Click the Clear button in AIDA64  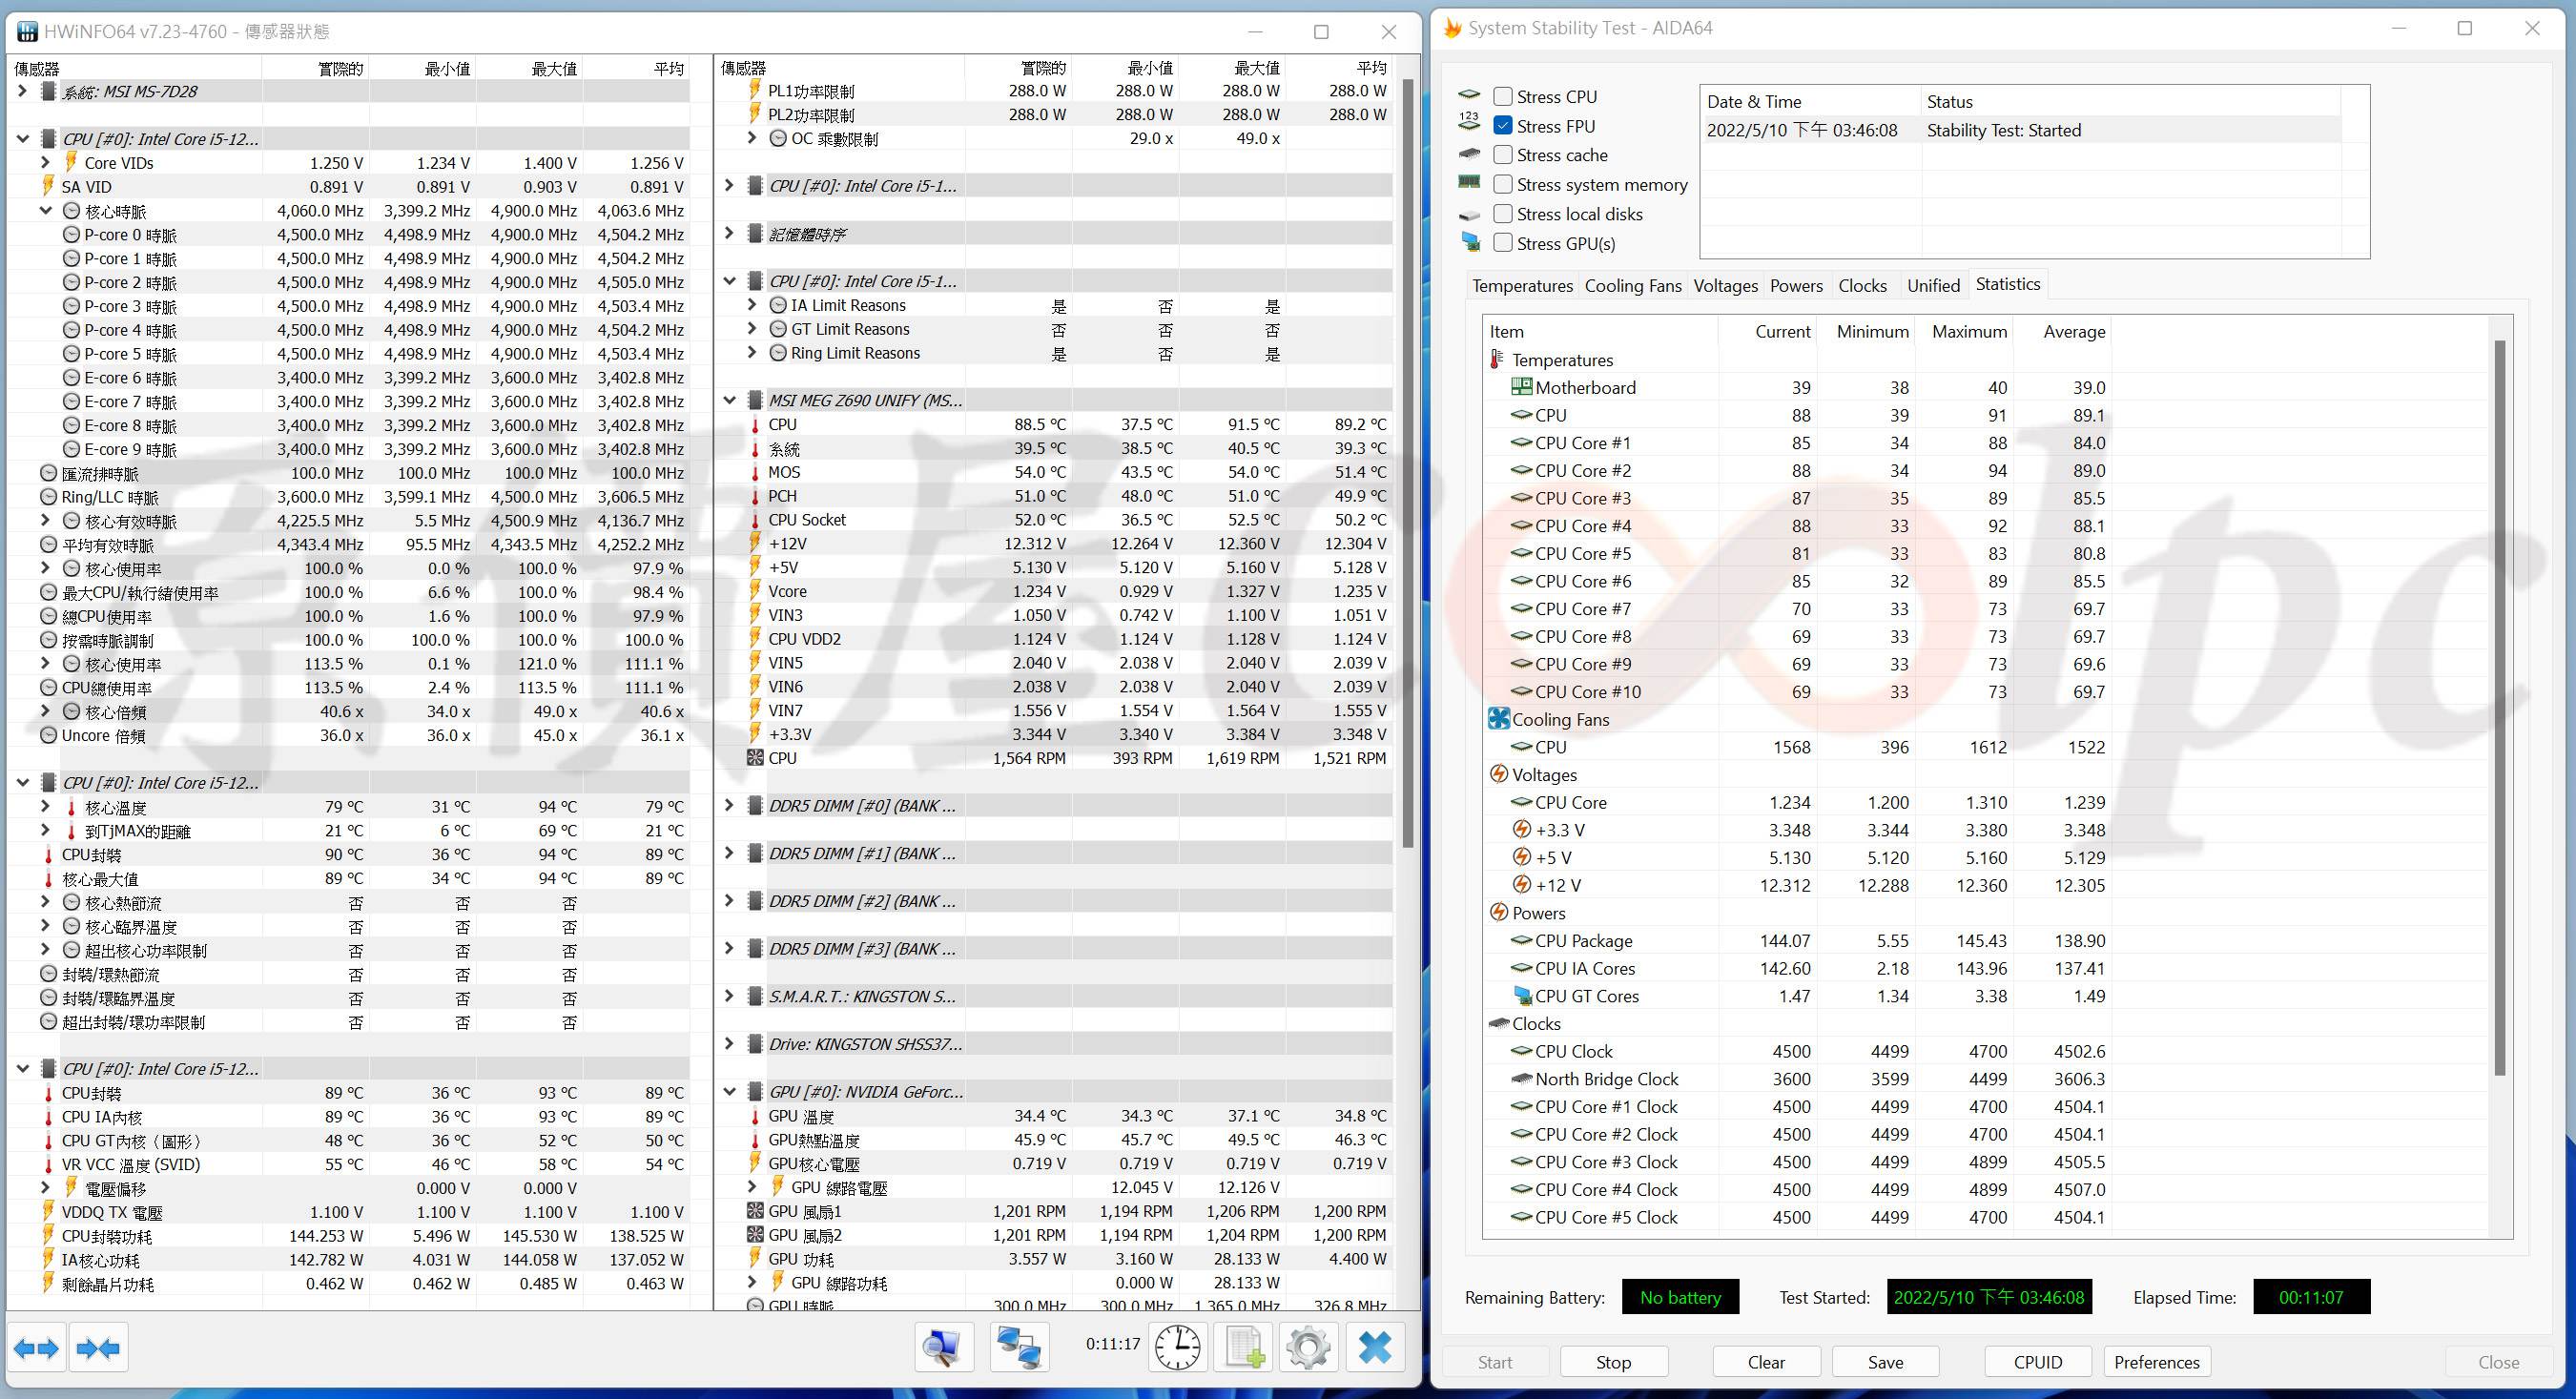[1766, 1362]
